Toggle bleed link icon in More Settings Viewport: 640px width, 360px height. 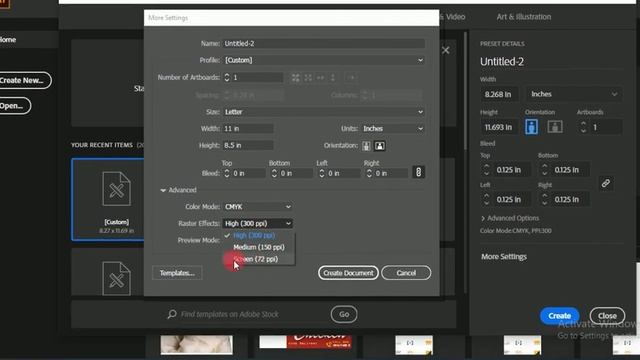click(x=418, y=172)
